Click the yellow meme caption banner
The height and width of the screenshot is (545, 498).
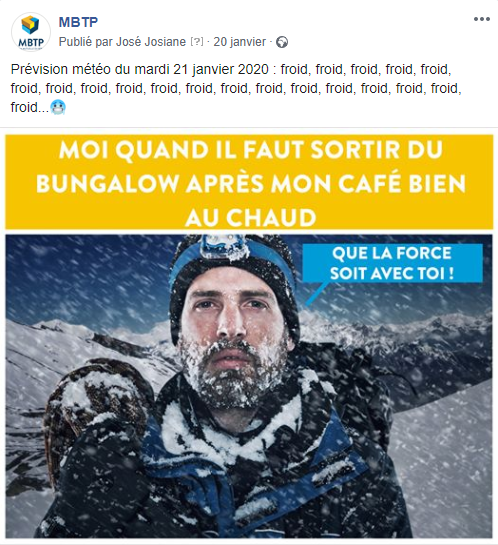click(249, 182)
